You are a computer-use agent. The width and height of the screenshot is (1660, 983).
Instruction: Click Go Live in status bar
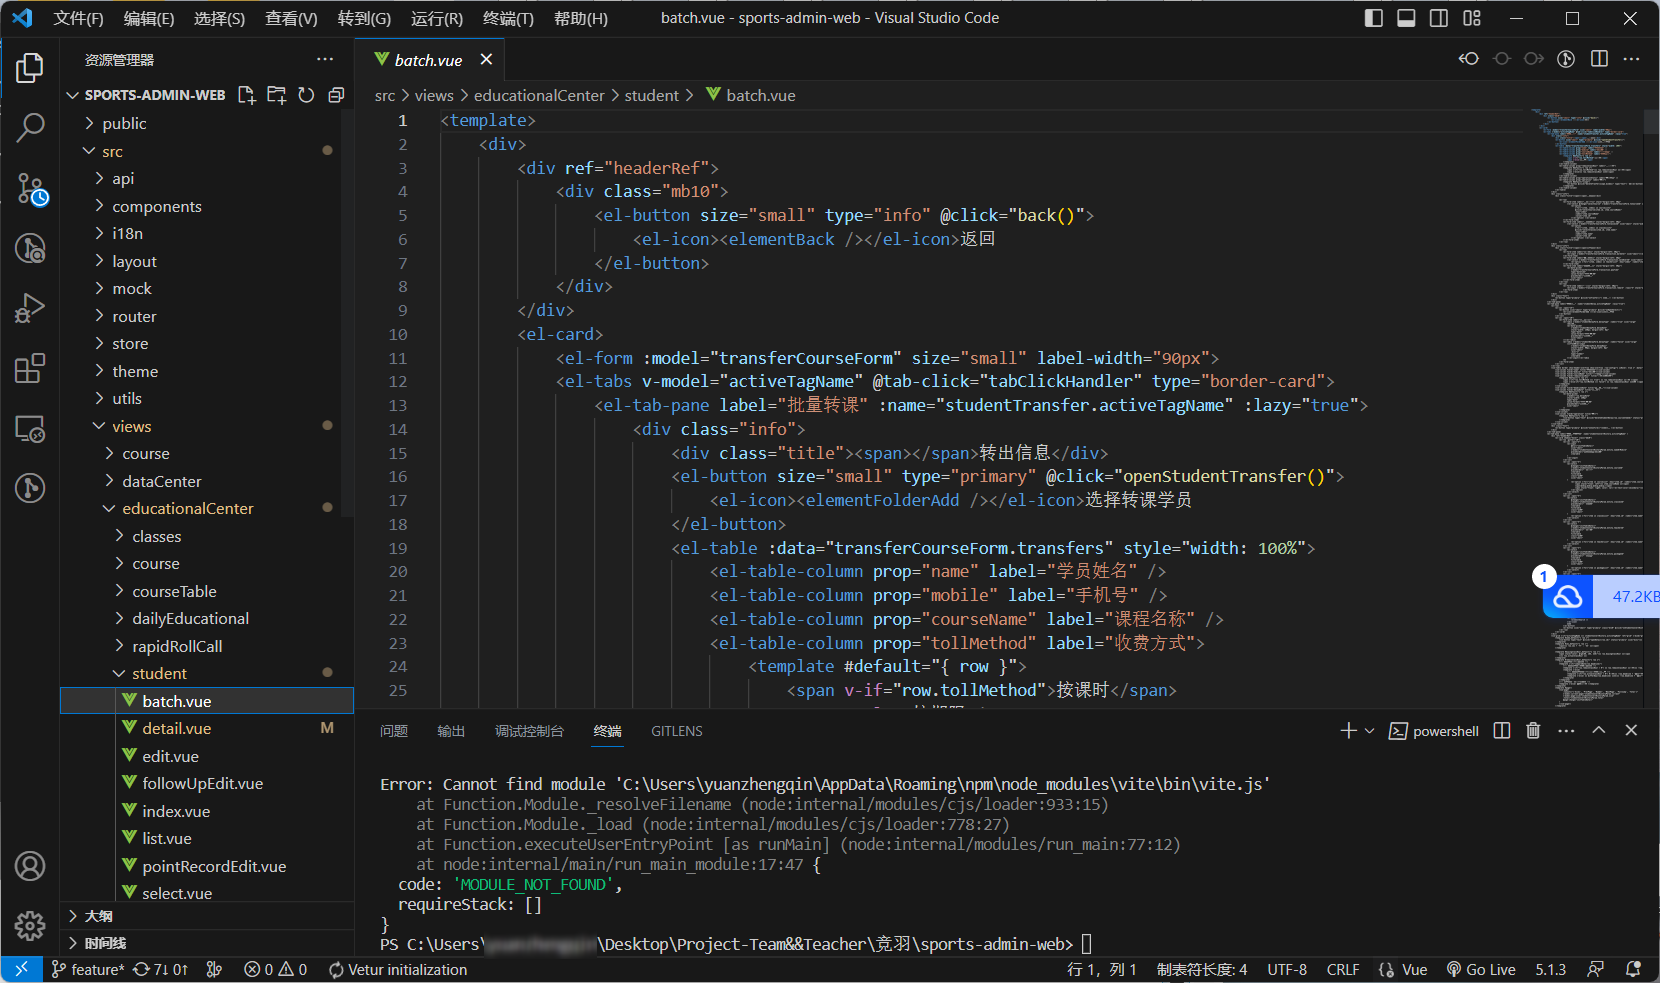point(1481,969)
